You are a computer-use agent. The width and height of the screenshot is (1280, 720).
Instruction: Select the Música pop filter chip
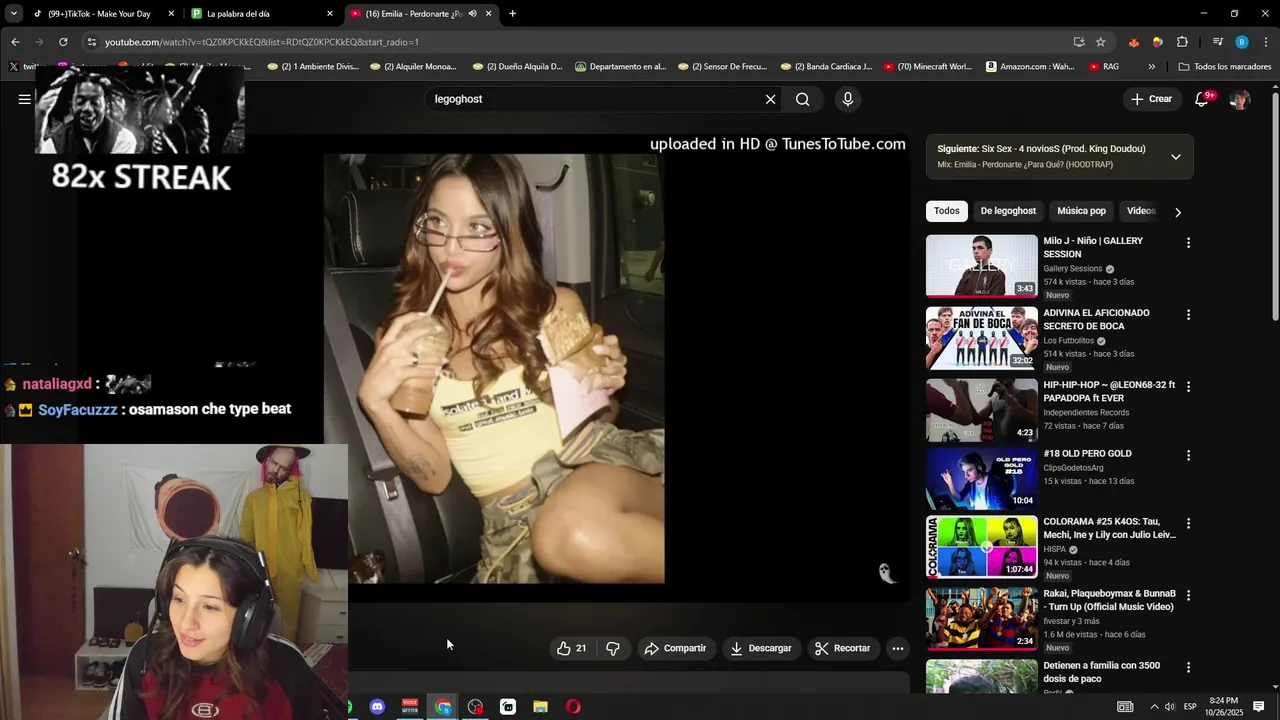coord(1082,211)
